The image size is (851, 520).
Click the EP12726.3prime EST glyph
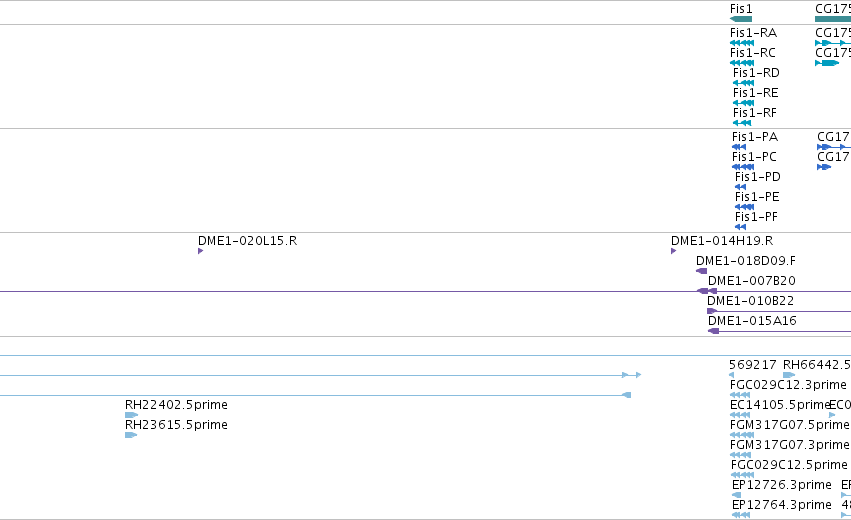point(737,495)
